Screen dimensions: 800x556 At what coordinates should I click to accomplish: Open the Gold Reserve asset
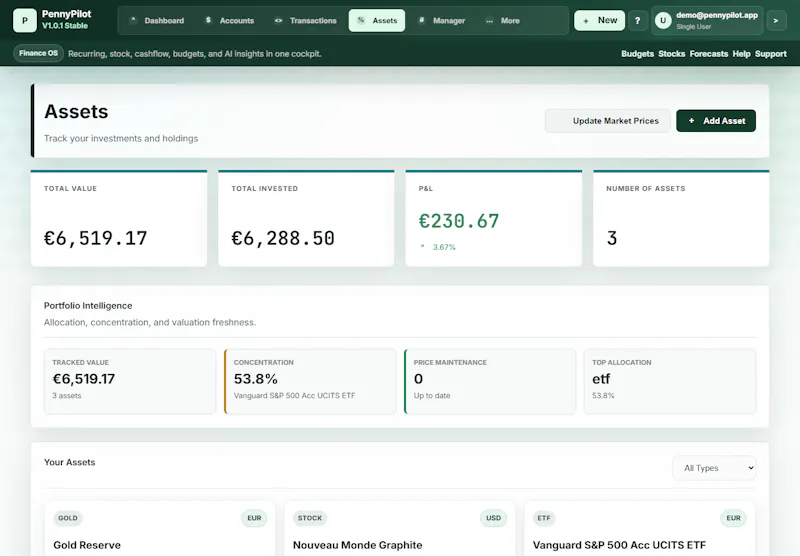point(87,545)
